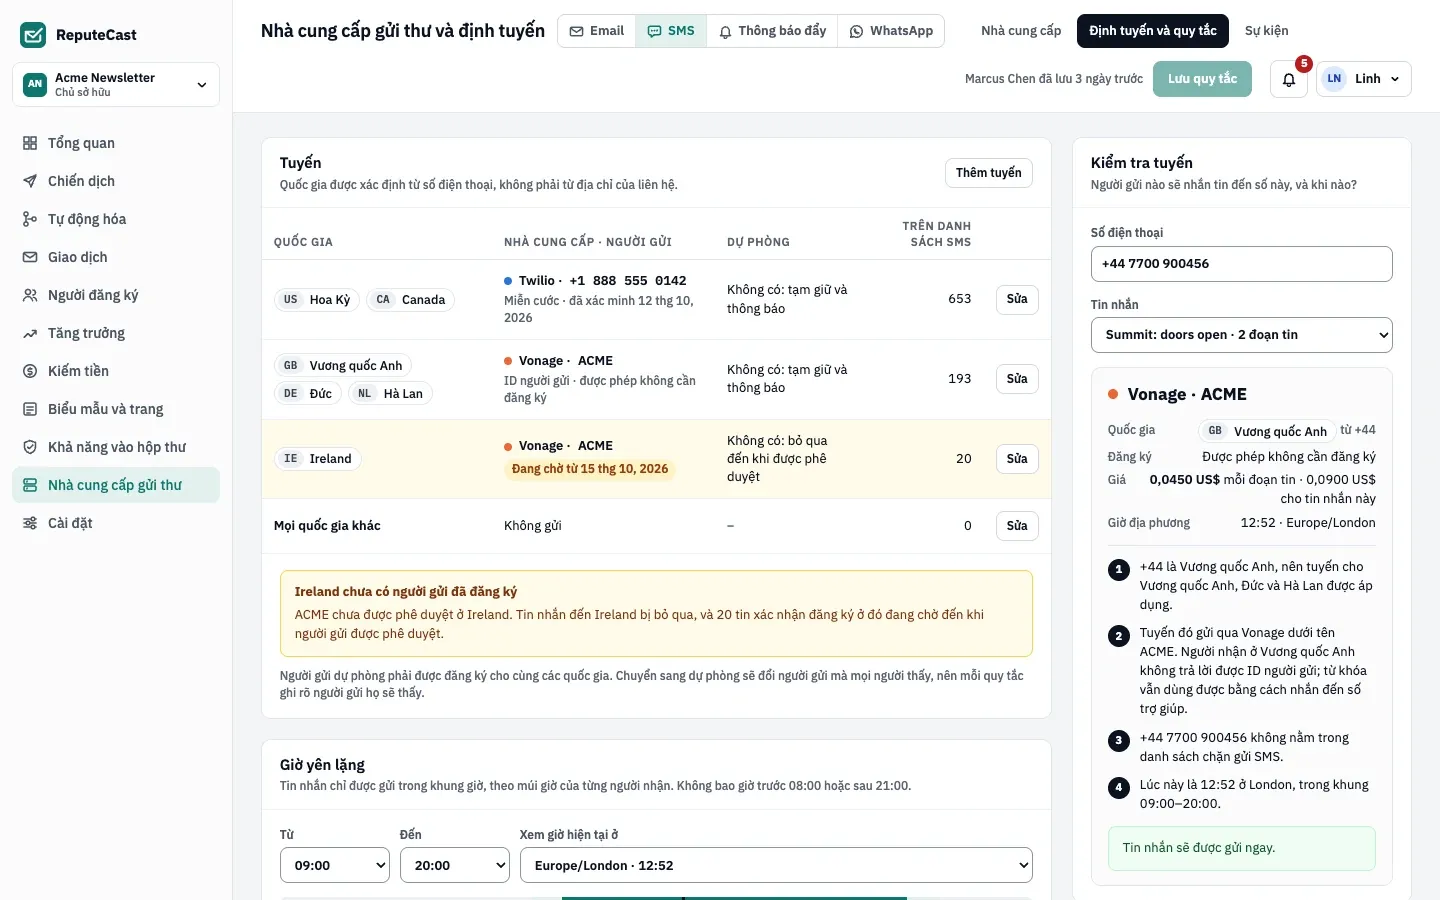
Task: Select Thông báo đẩy channel
Action: tap(772, 31)
